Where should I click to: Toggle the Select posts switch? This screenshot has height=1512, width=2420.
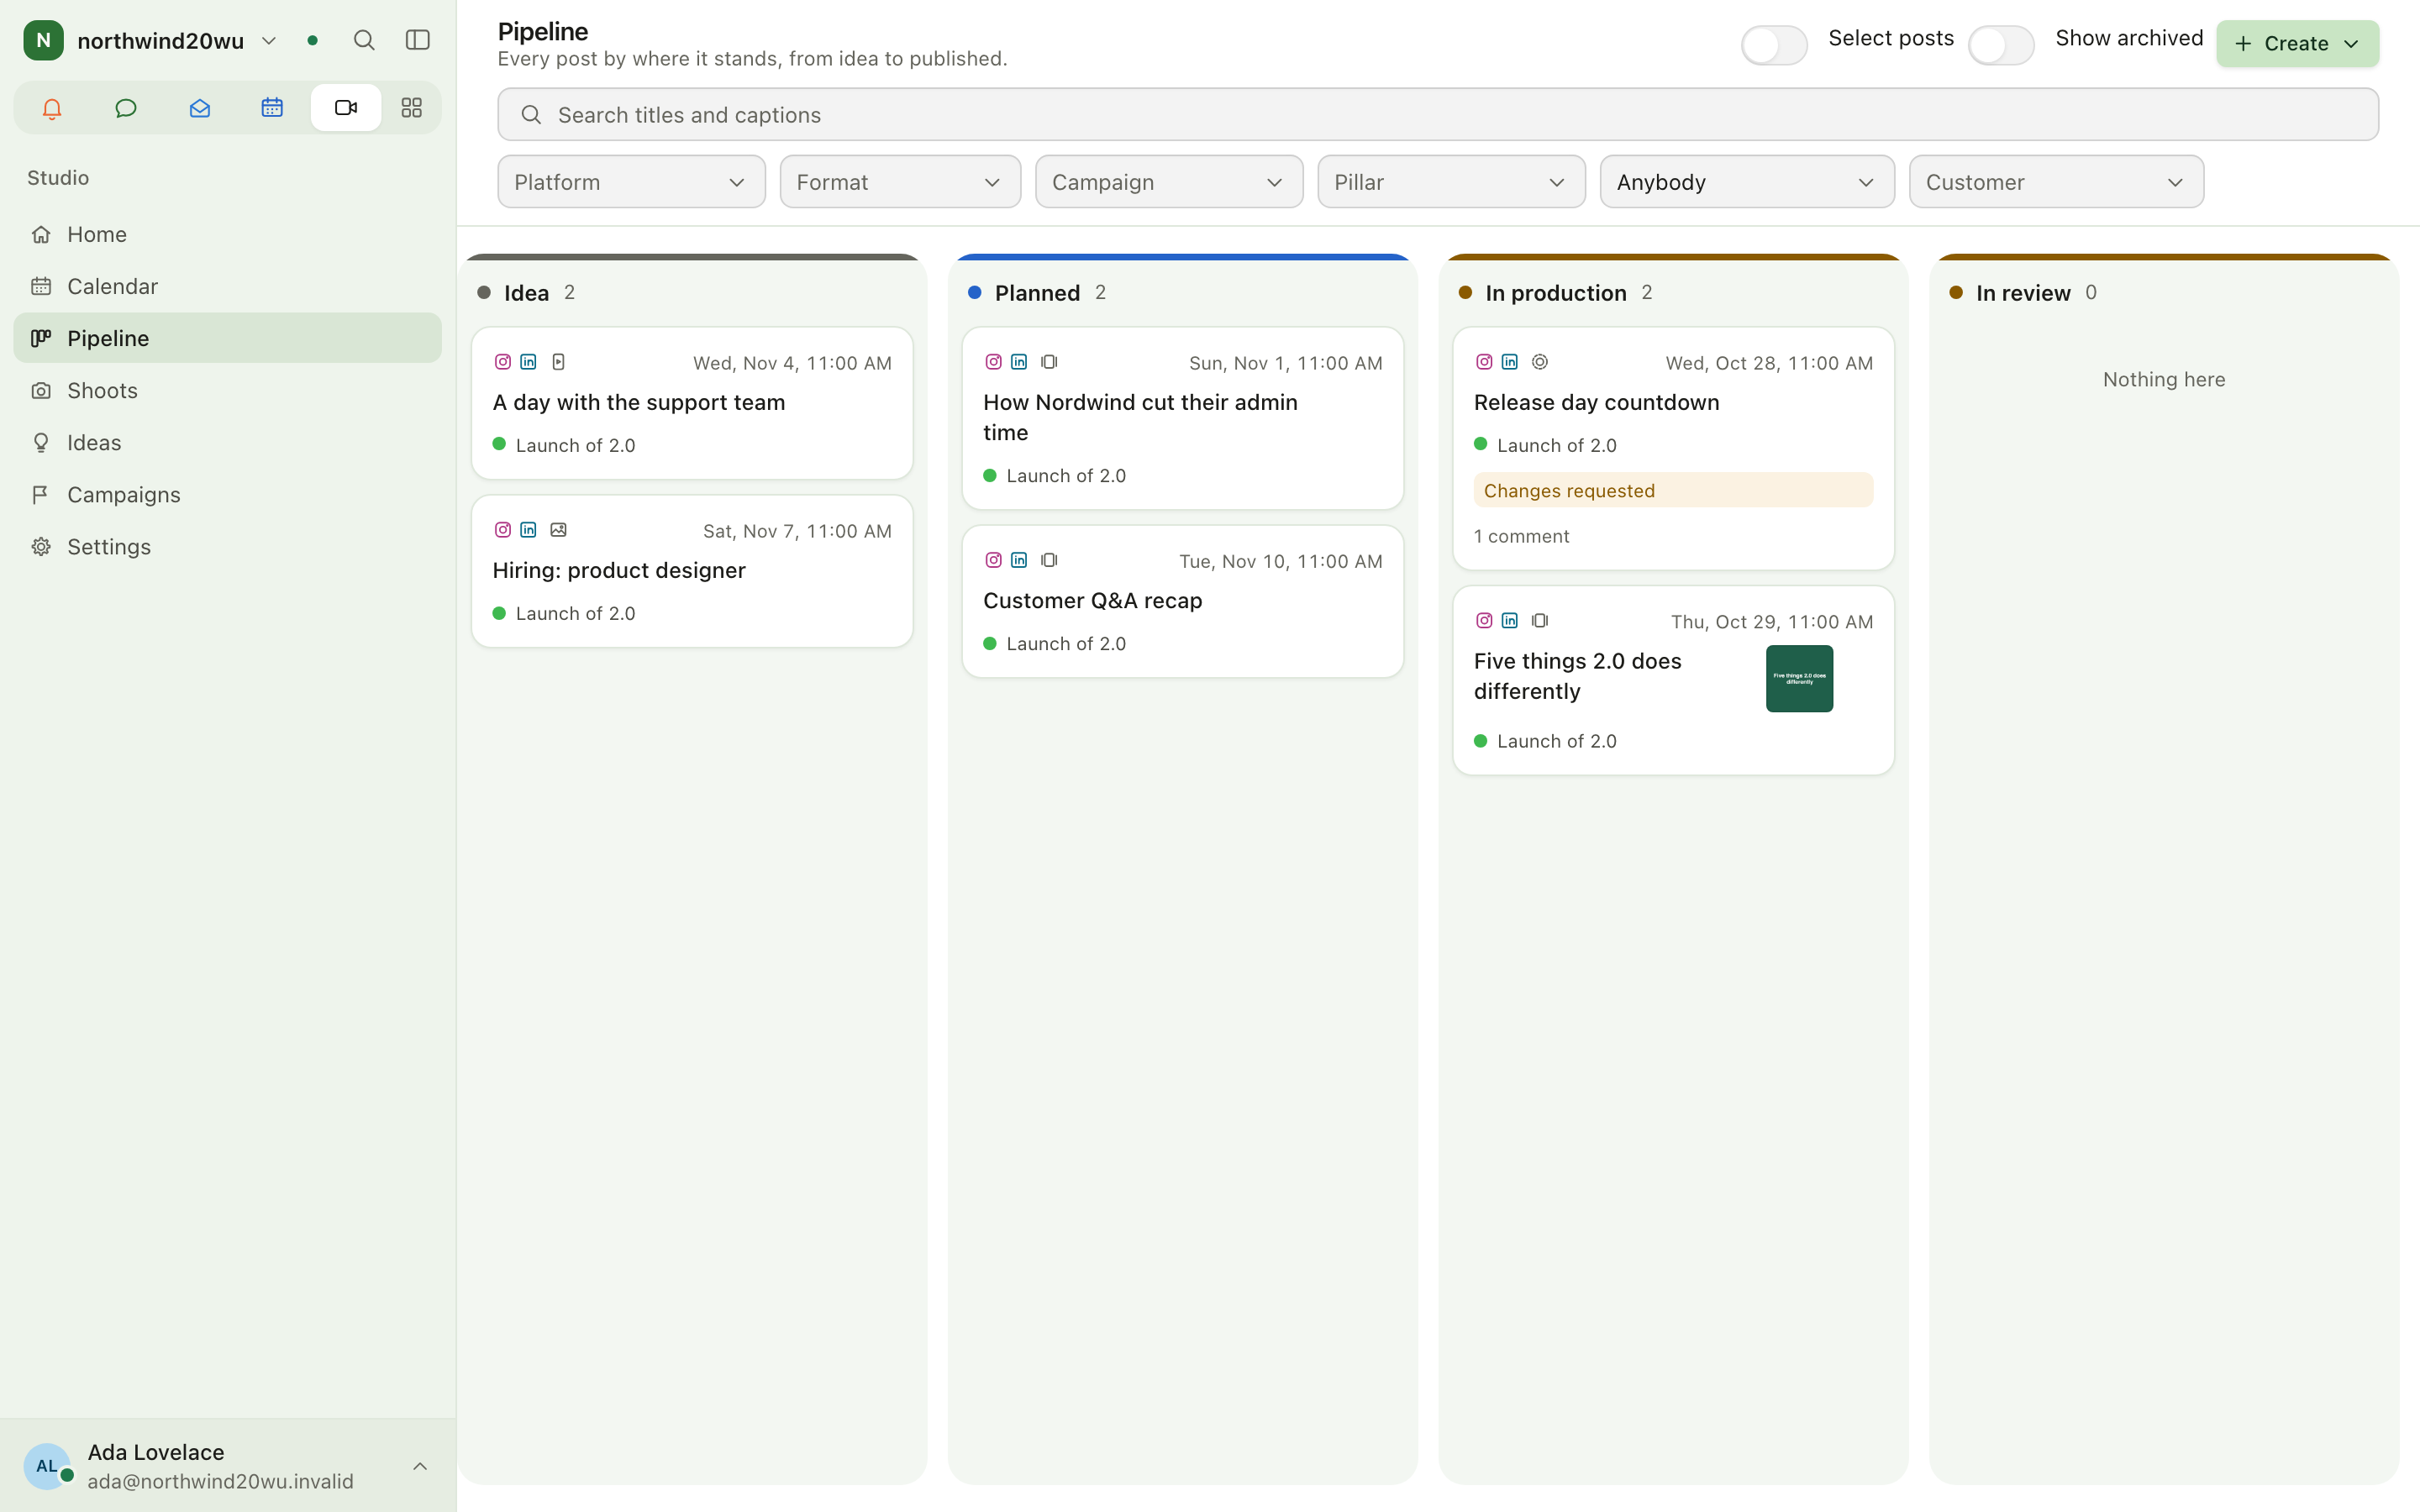pos(1773,44)
